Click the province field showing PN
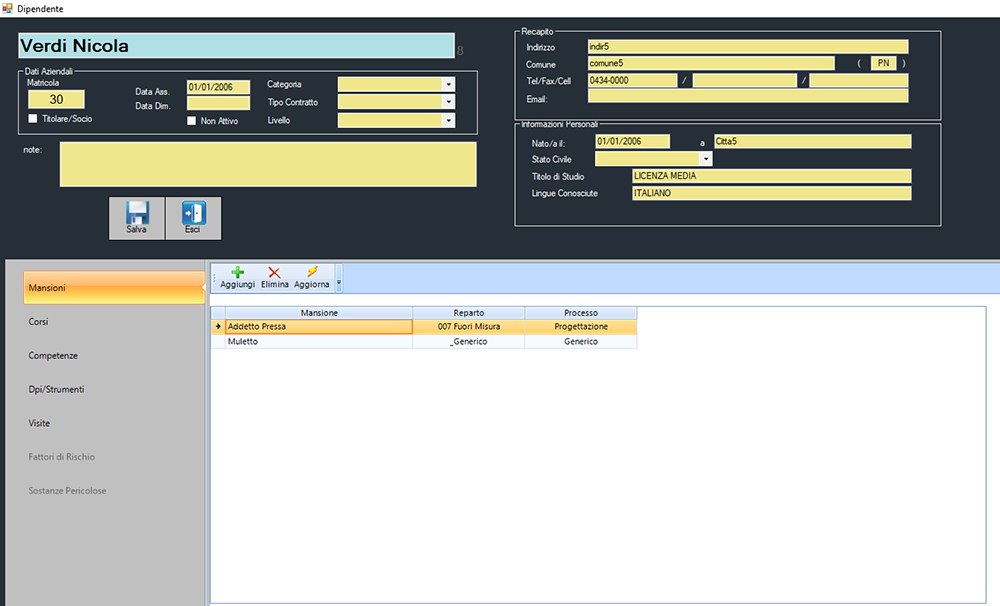The image size is (1000, 606). 883,63
